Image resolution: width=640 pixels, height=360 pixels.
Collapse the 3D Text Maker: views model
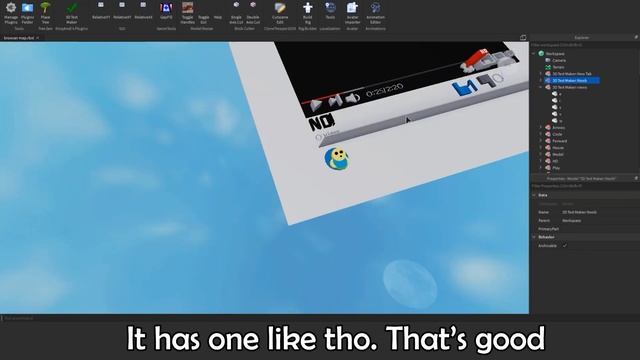(541, 87)
